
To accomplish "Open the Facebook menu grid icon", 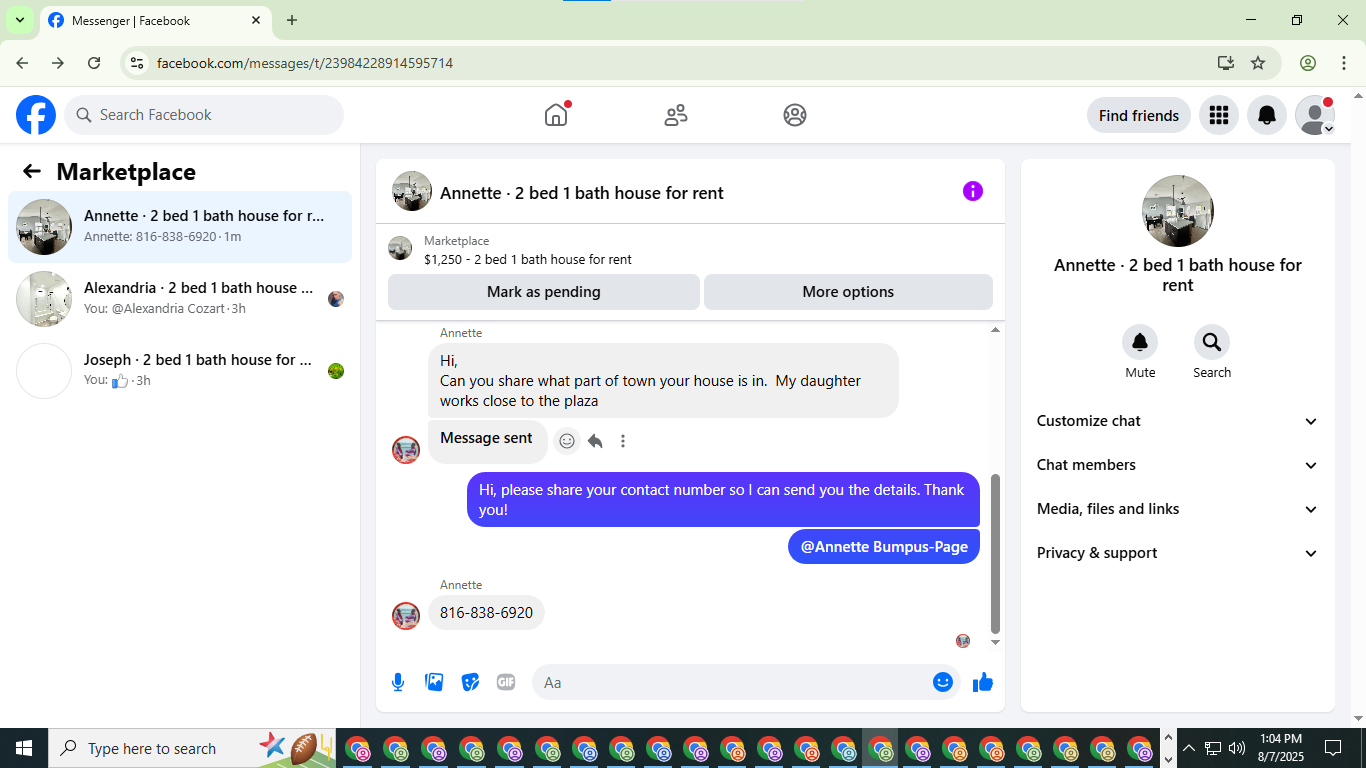I will (x=1218, y=115).
